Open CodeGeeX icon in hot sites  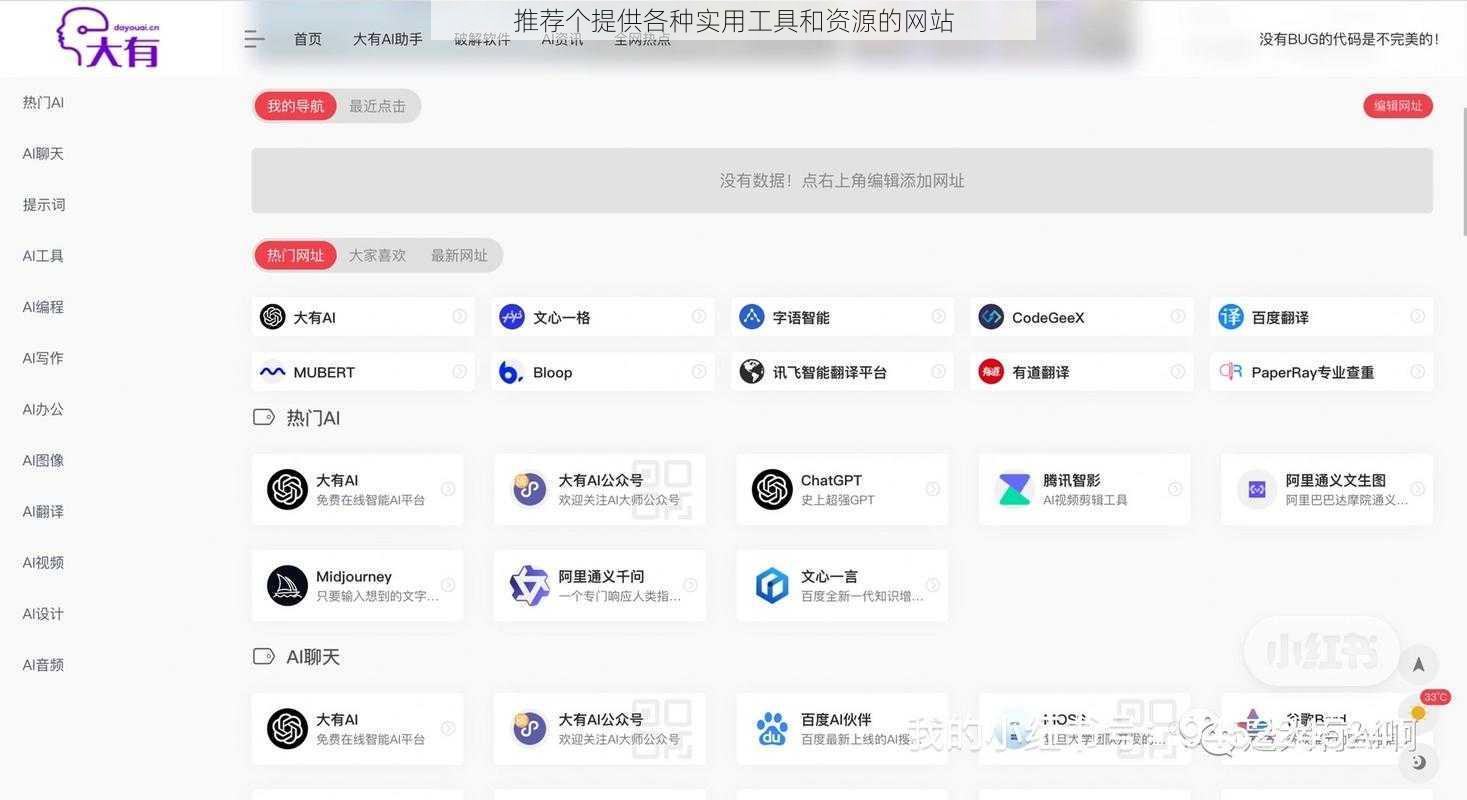point(991,317)
